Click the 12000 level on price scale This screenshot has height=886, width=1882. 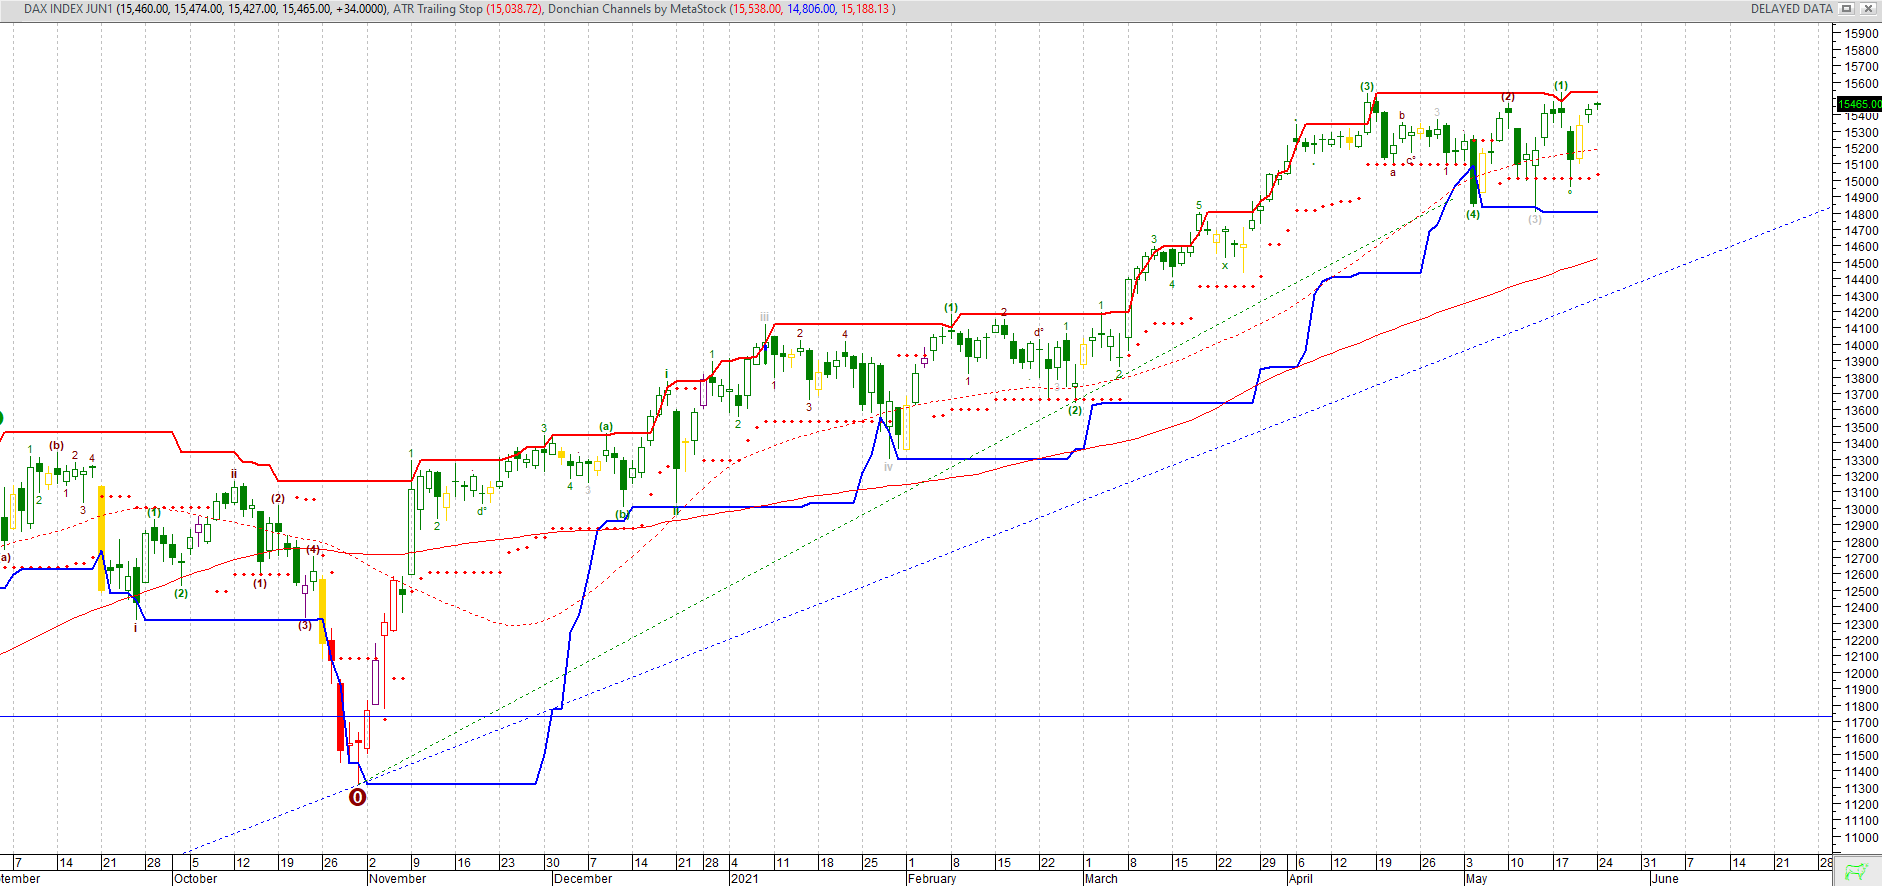pos(1861,674)
